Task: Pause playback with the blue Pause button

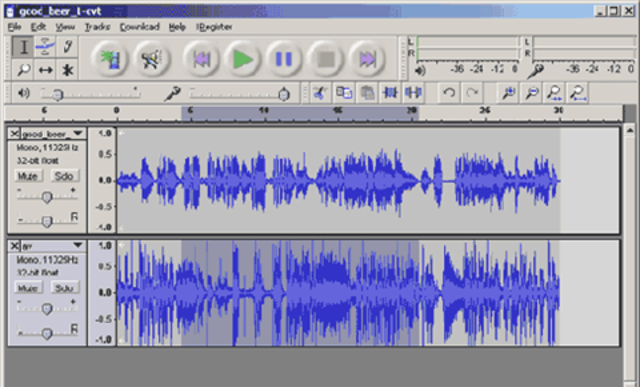Action: point(284,59)
